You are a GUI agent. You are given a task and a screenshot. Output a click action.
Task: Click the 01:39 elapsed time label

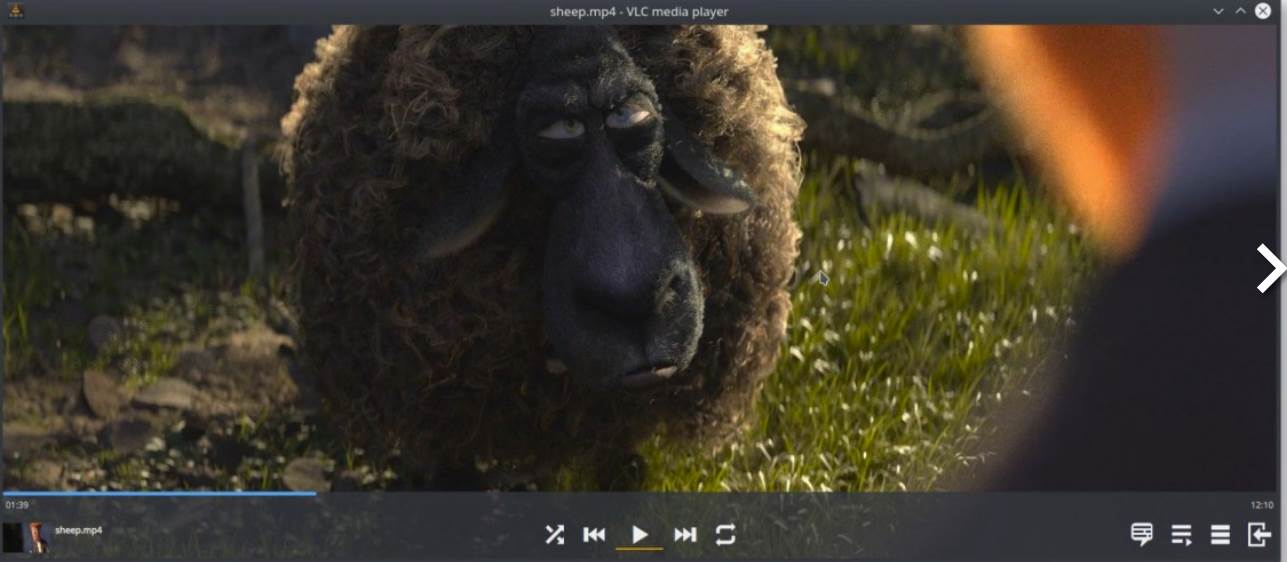pyautogui.click(x=17, y=506)
